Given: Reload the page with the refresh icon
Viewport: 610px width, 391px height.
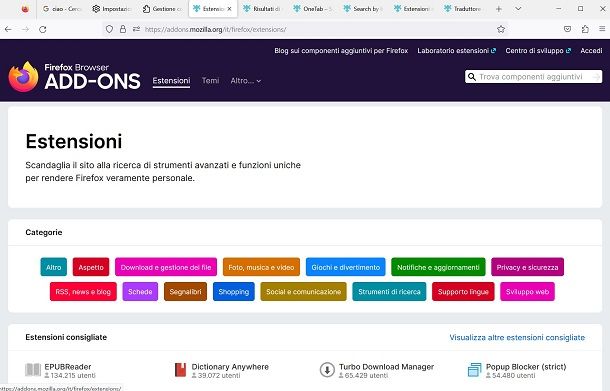Looking at the screenshot, I should tap(43, 29).
